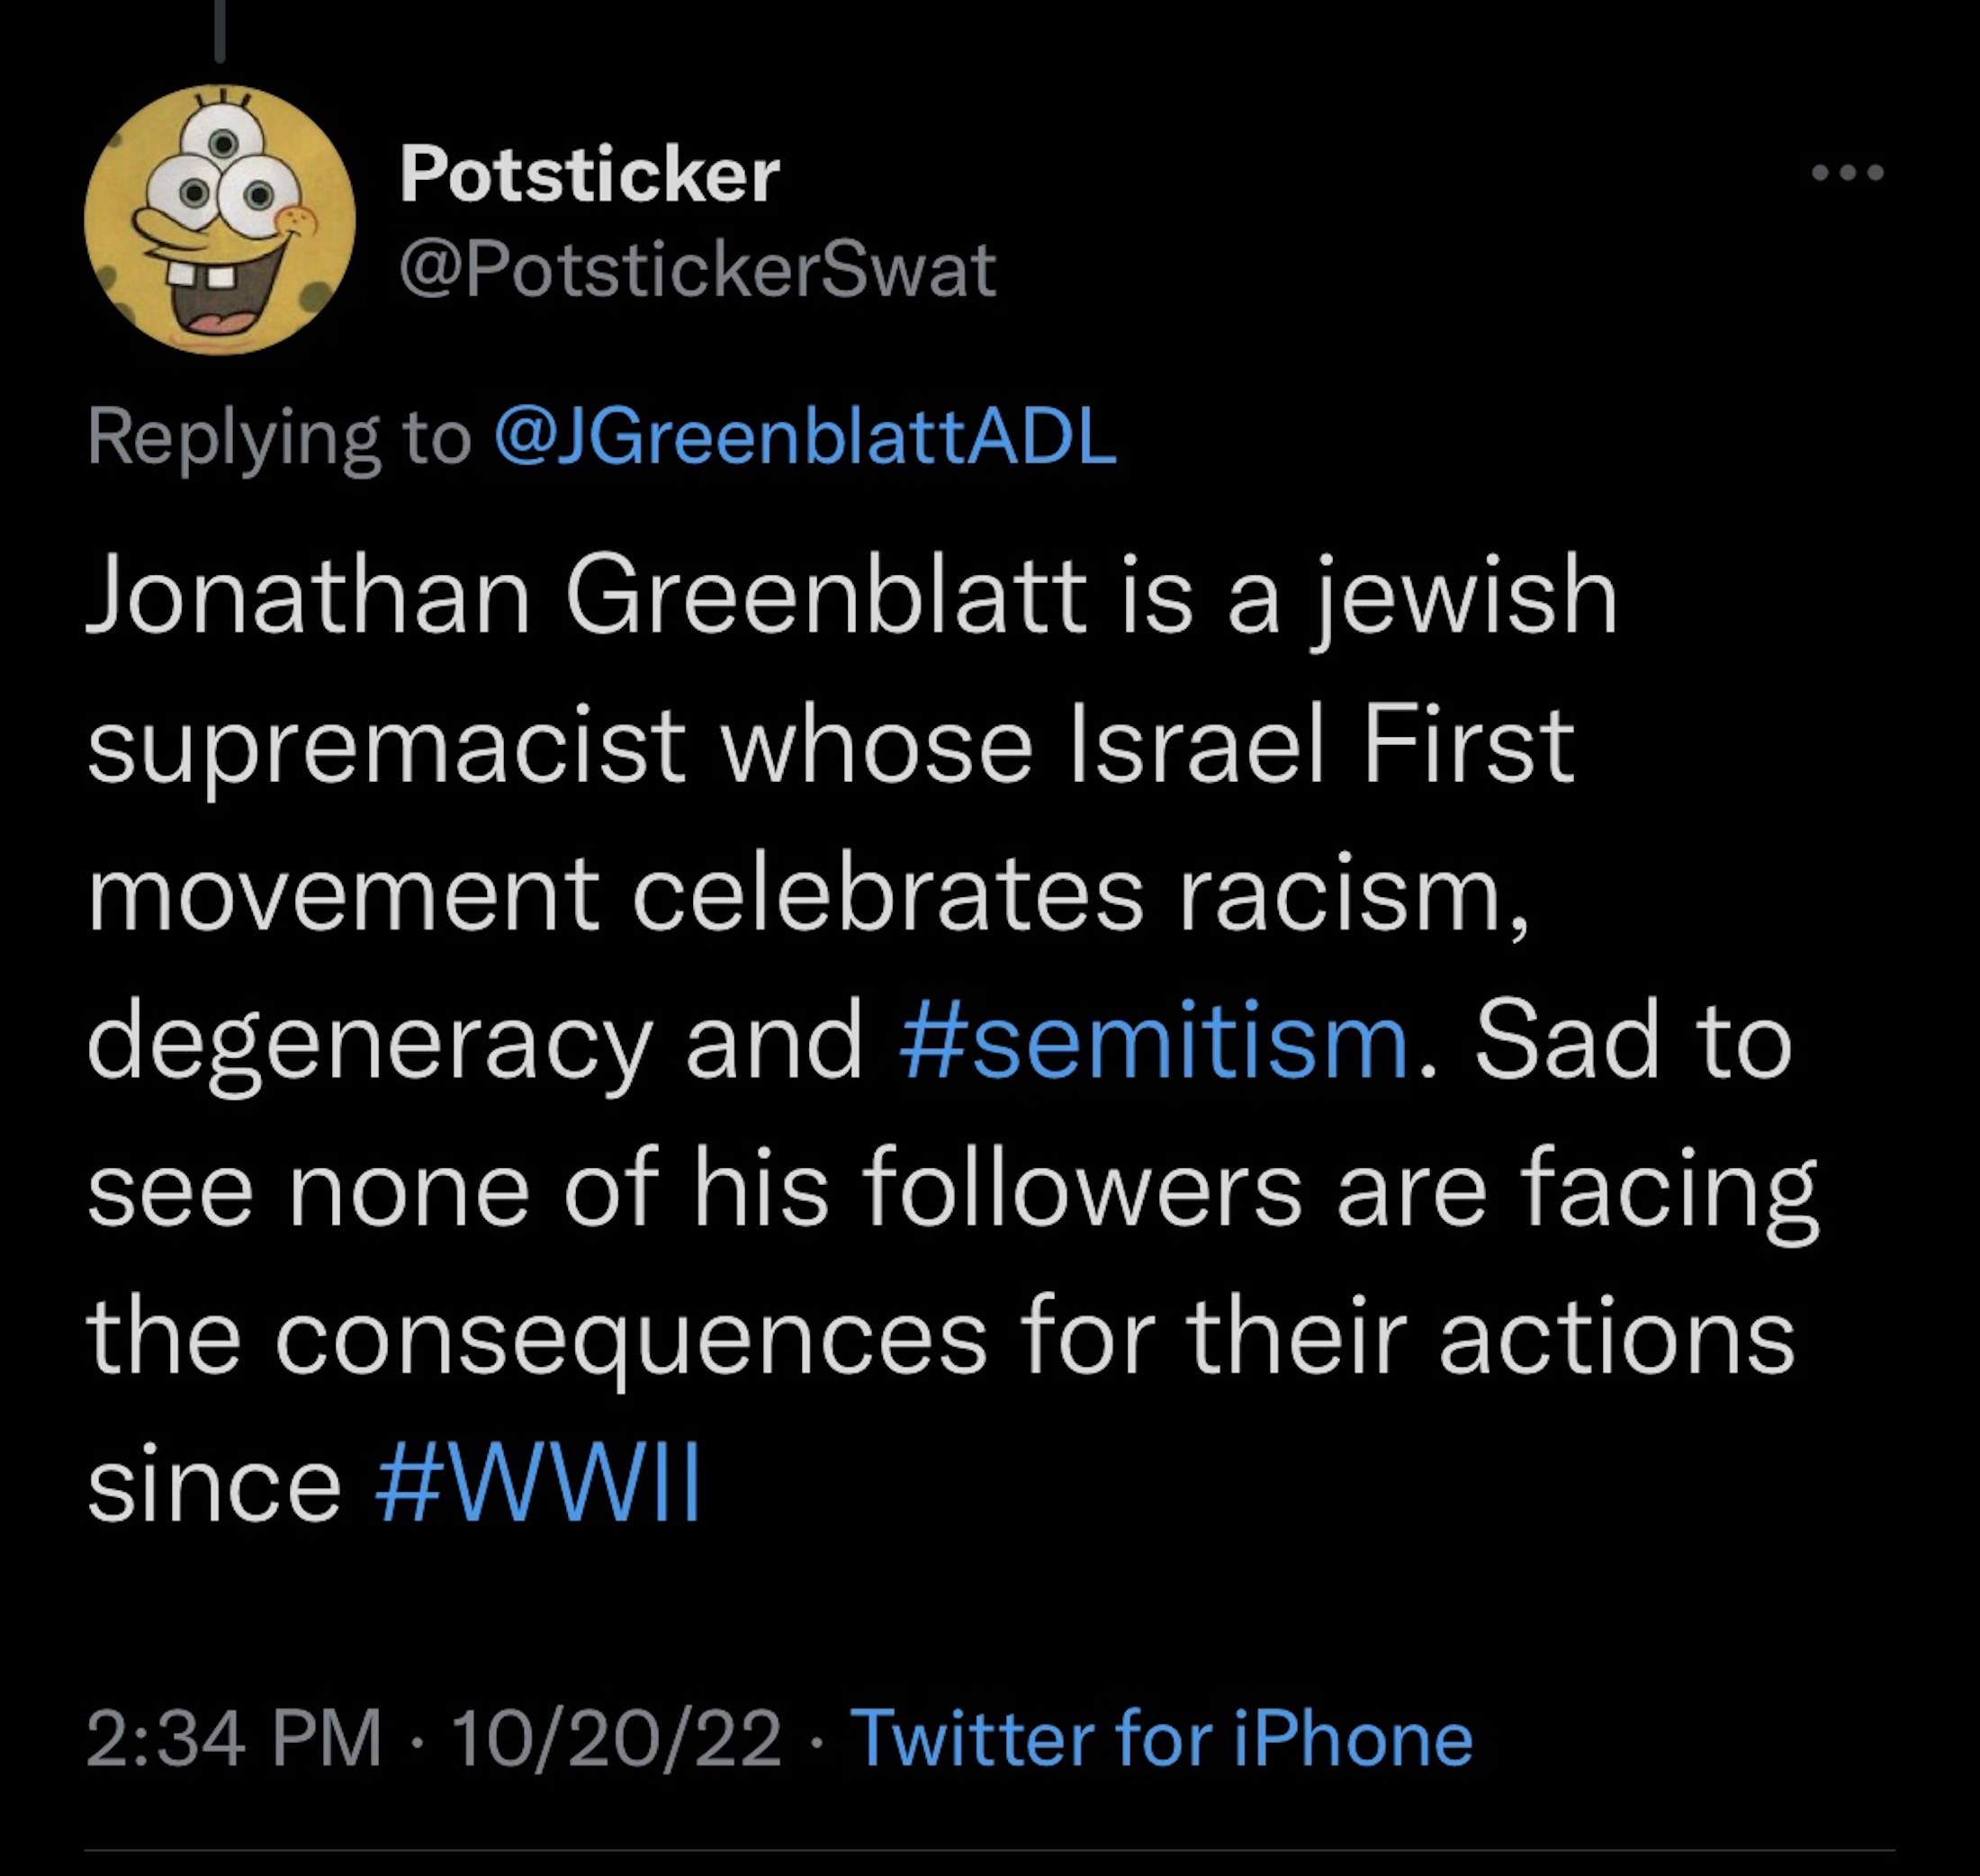
Task: Click the name 'Jonathan Greenblatt' in tweet
Action: [586, 597]
